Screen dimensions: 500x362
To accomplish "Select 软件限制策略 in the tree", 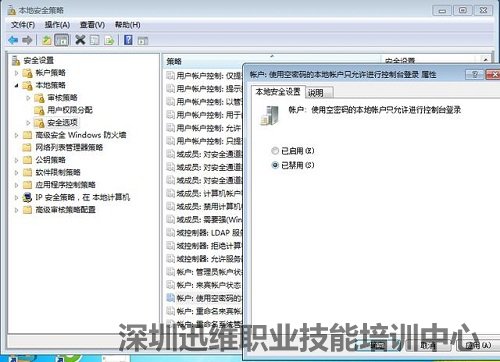I will [58, 172].
